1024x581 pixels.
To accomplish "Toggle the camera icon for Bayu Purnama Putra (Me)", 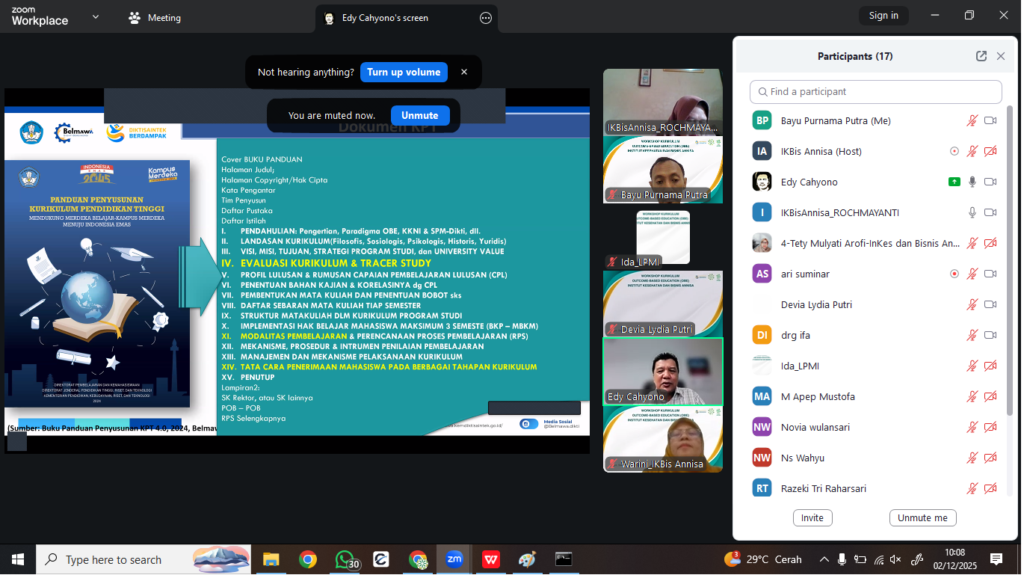I will click(x=990, y=121).
